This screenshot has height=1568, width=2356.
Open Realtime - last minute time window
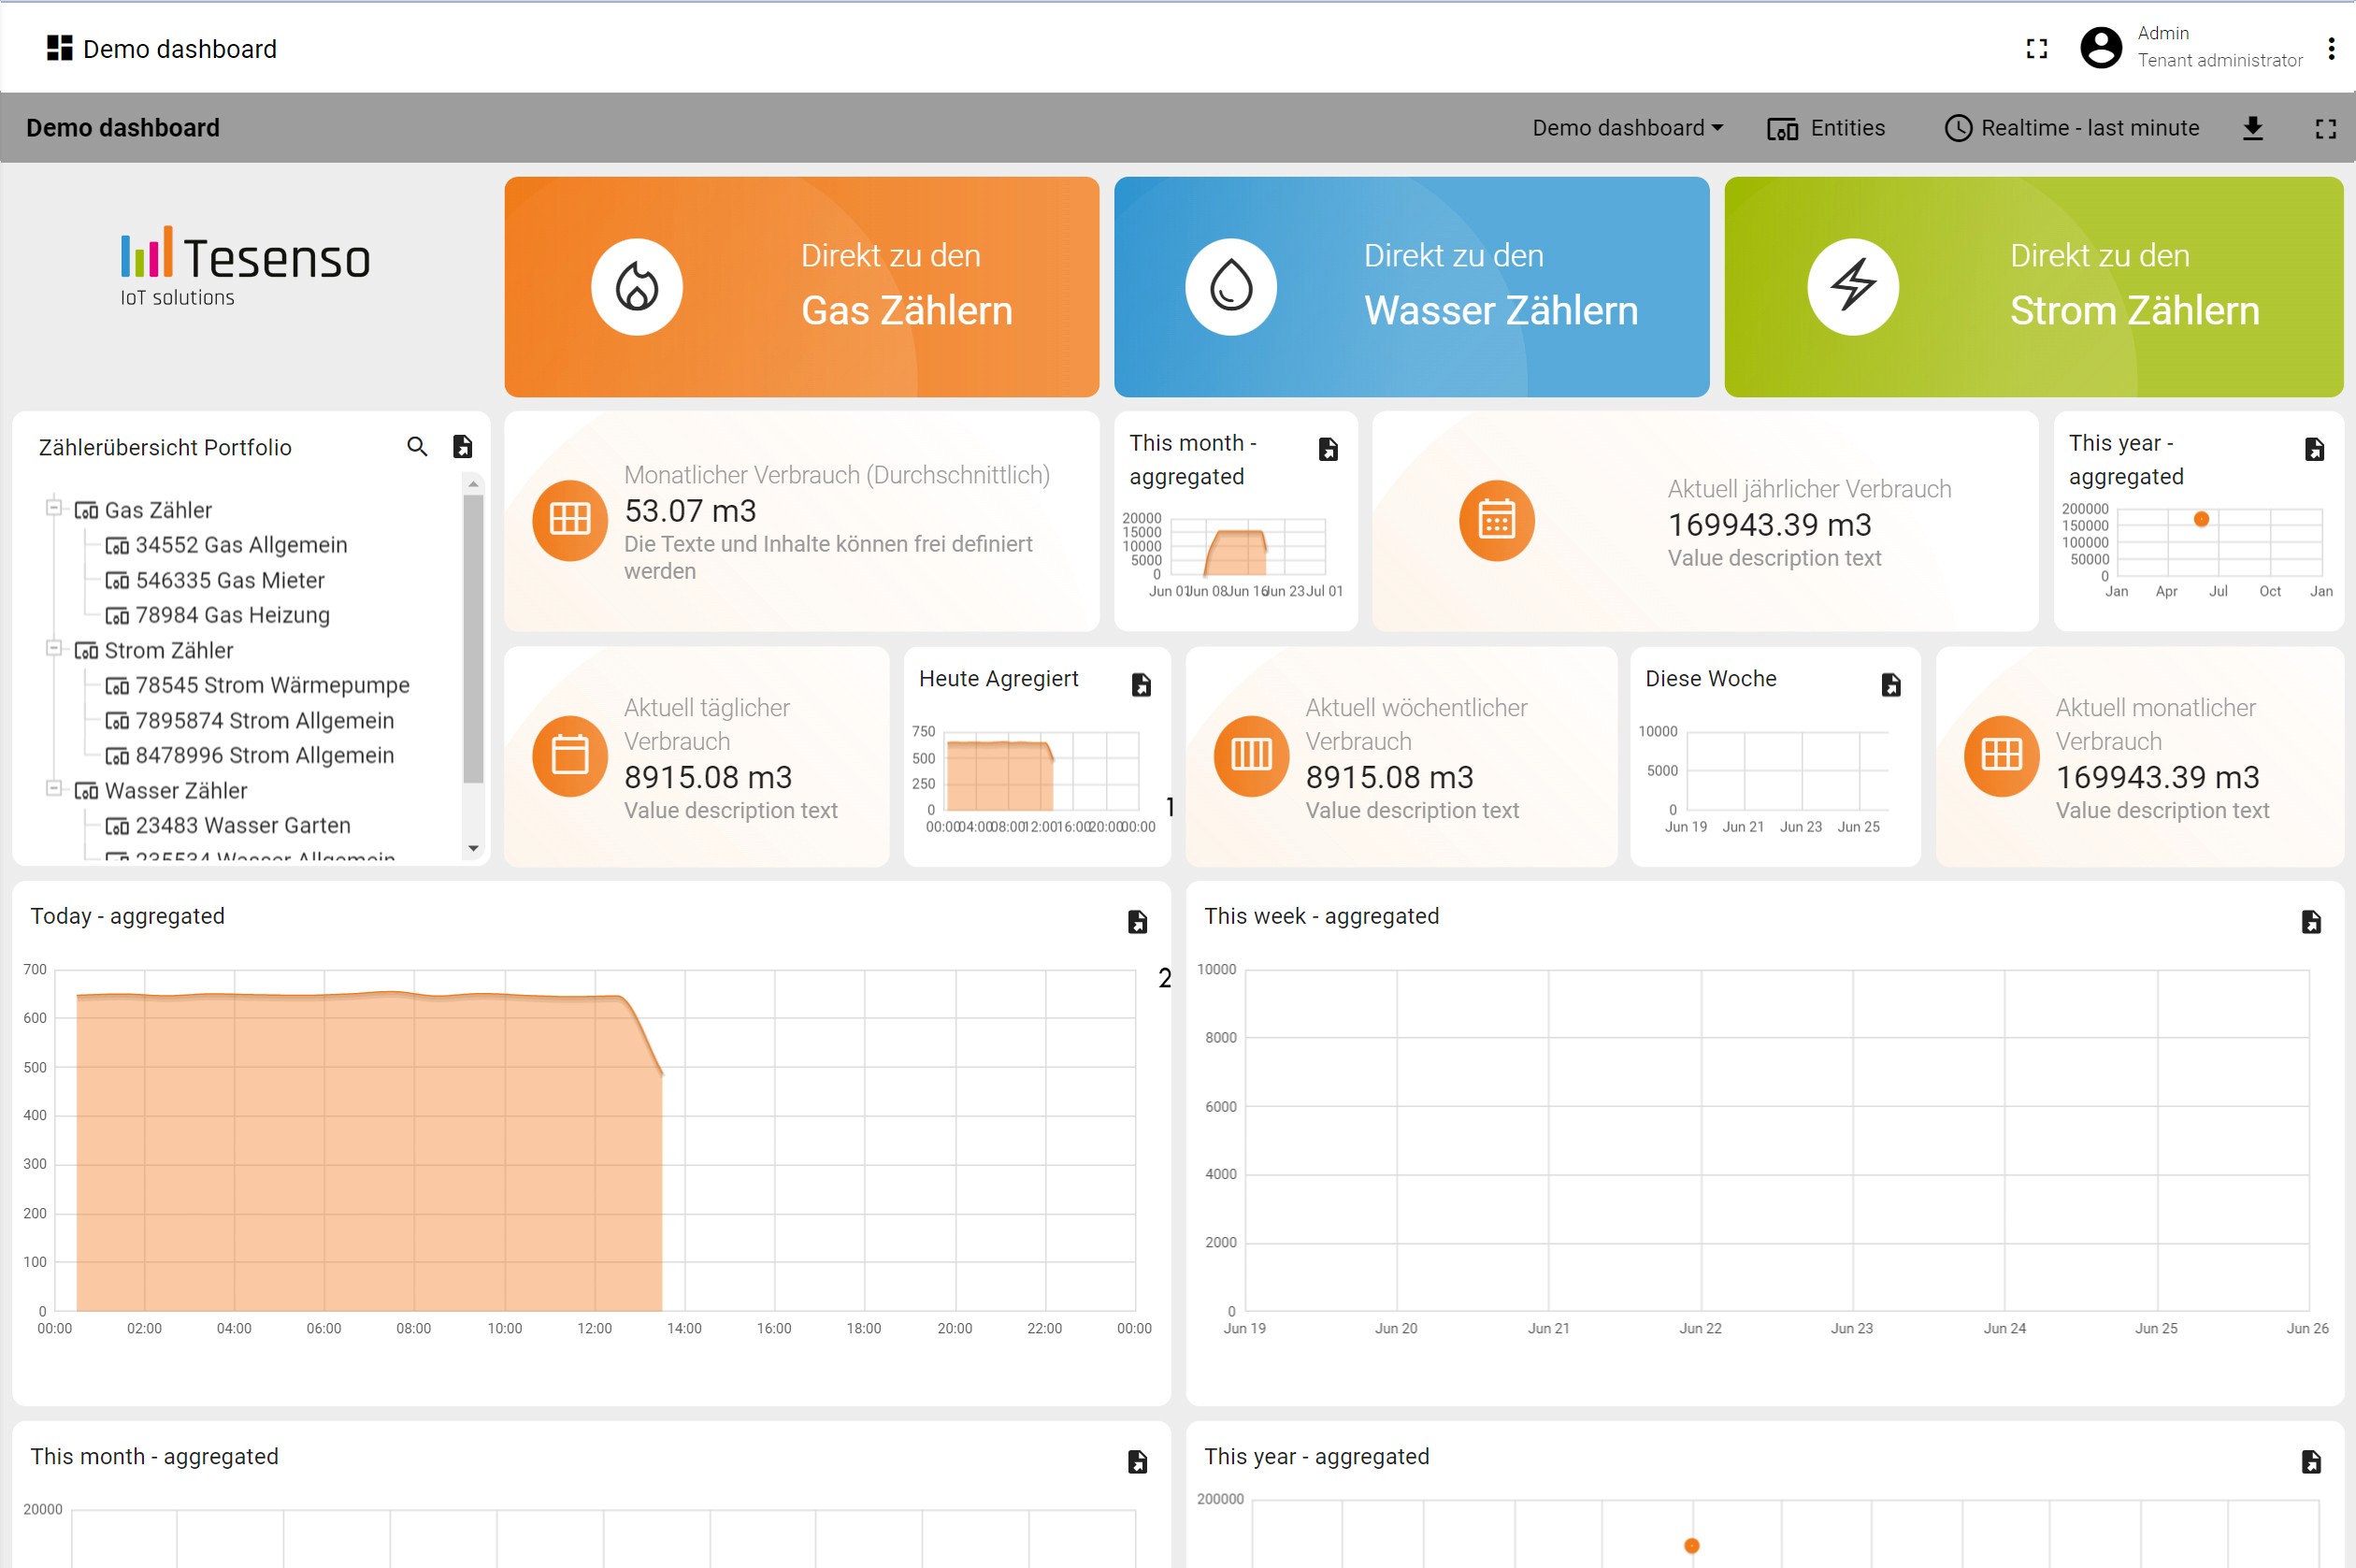click(x=2072, y=128)
